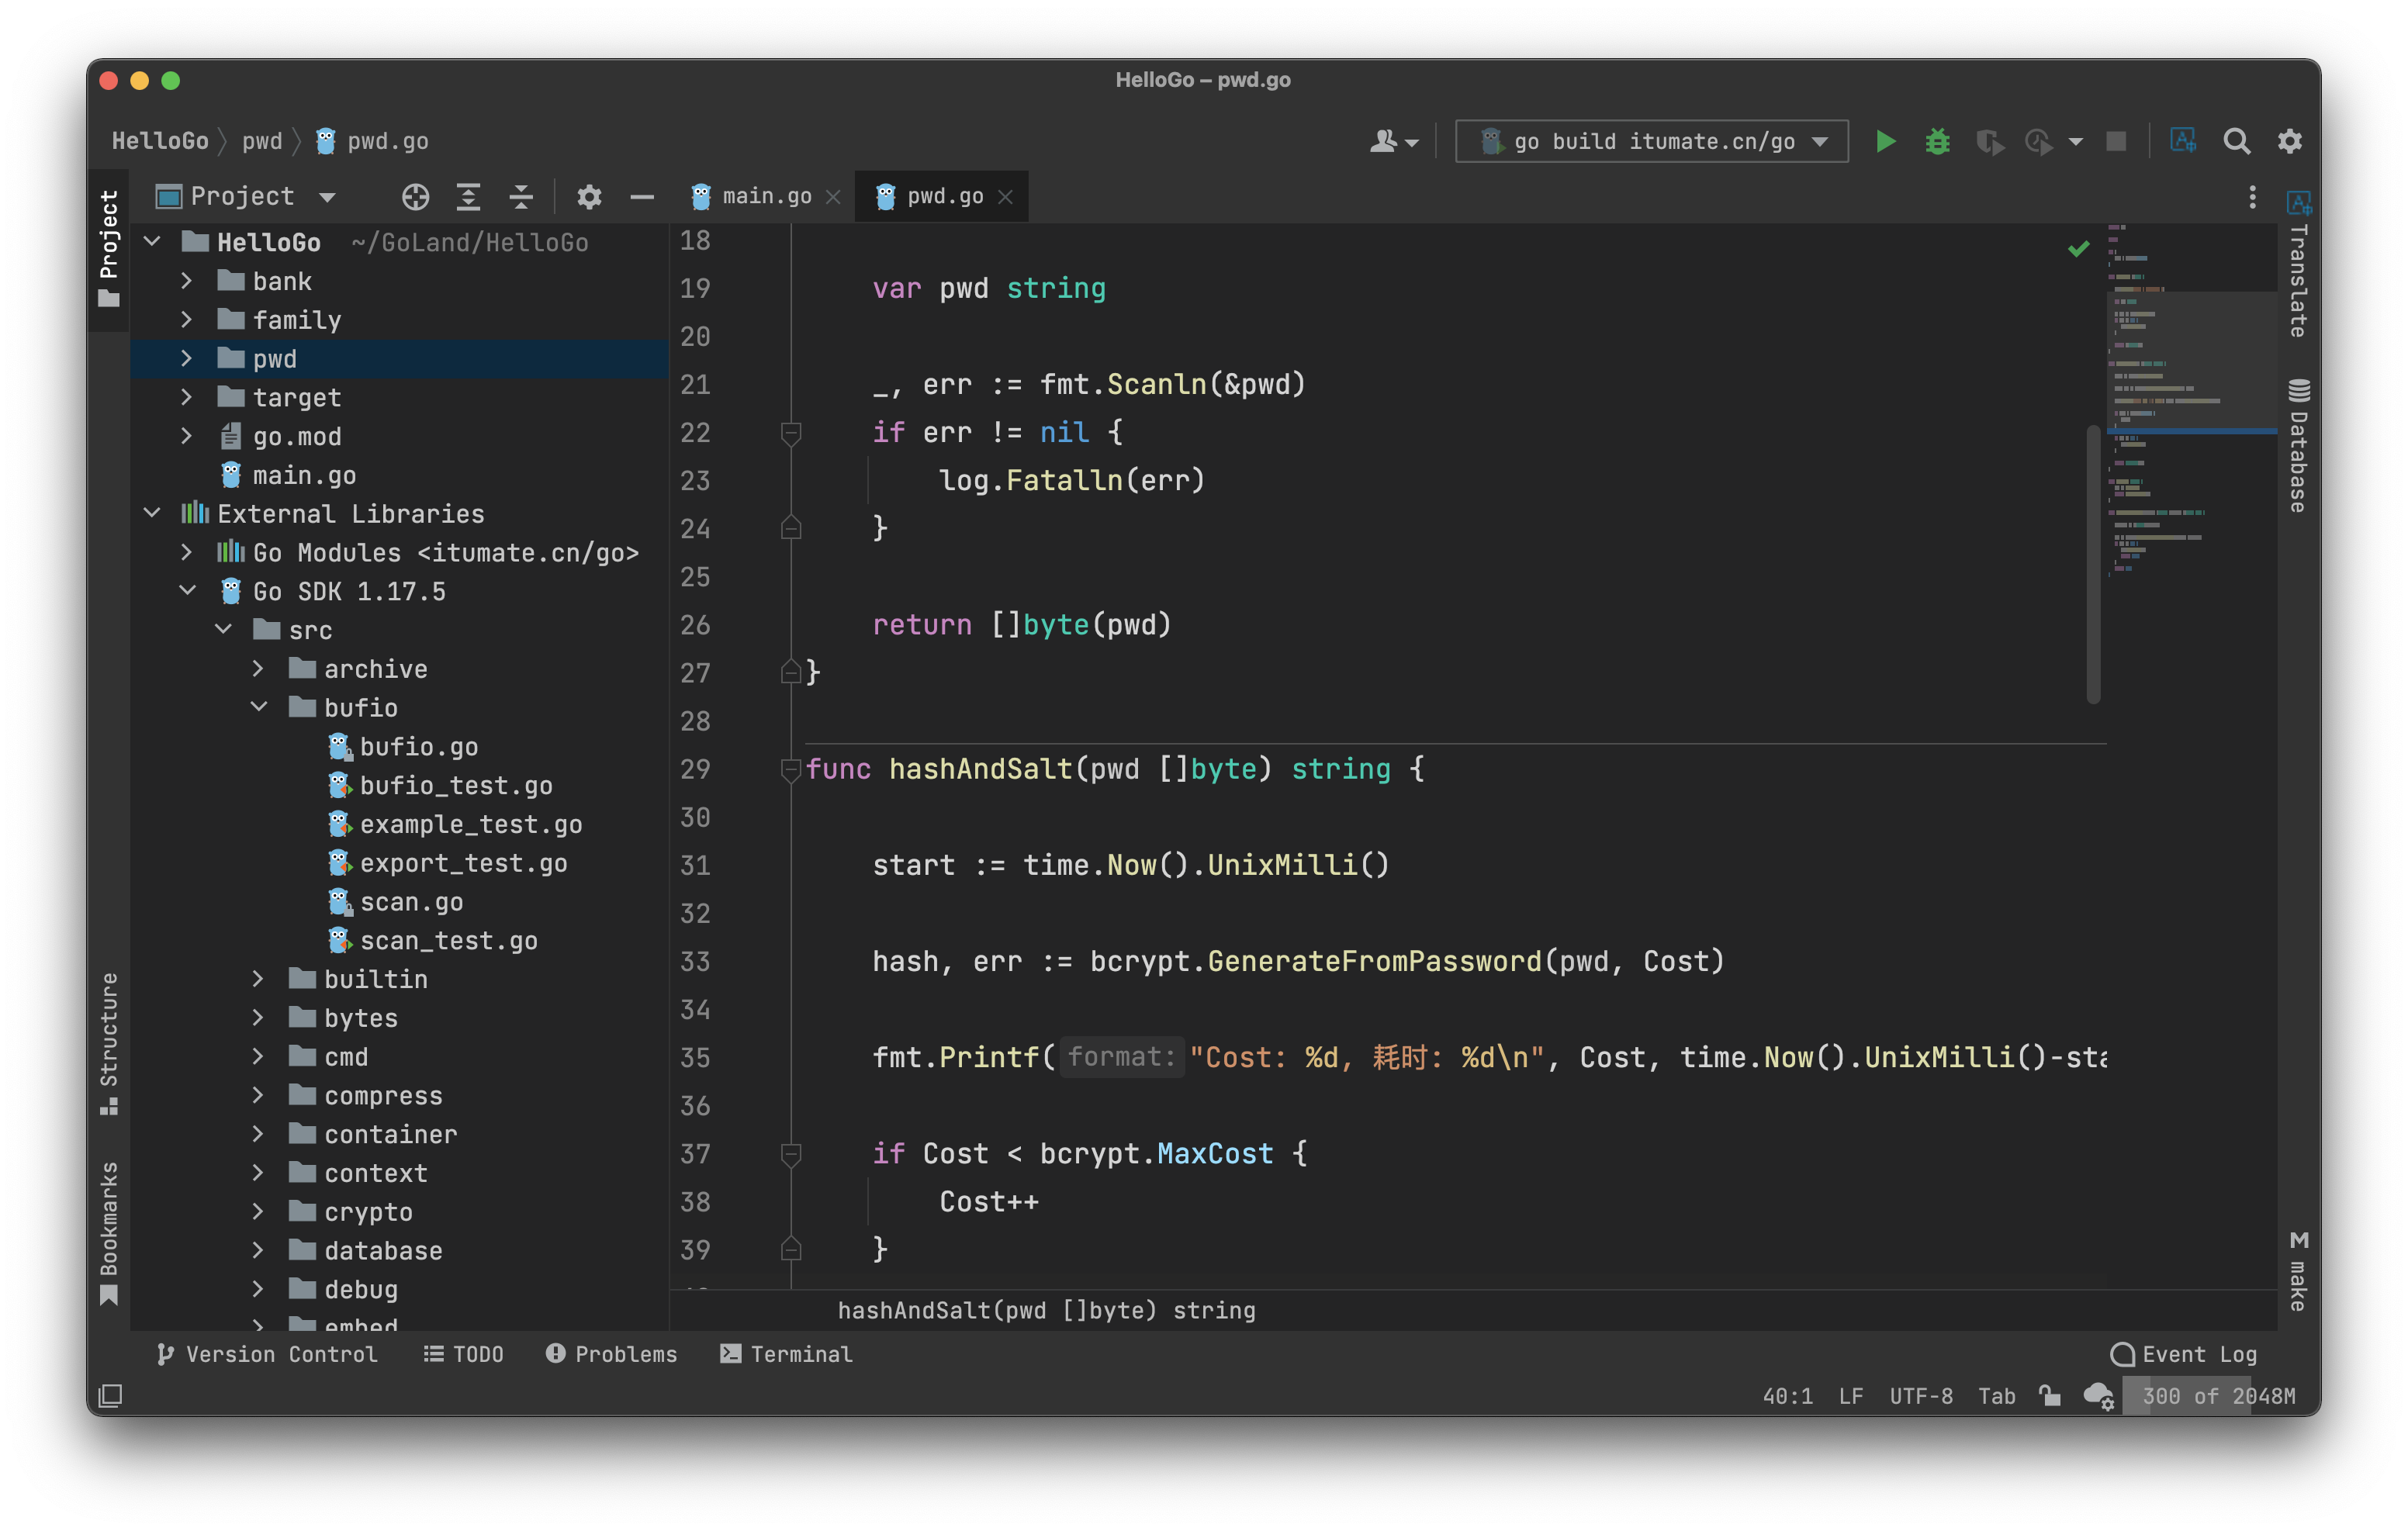Open the Bookmarks side panel
The width and height of the screenshot is (2408, 1531).
pos(109,1234)
